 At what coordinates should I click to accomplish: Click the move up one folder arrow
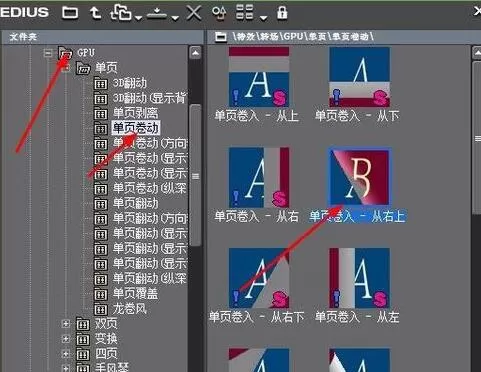coord(95,13)
